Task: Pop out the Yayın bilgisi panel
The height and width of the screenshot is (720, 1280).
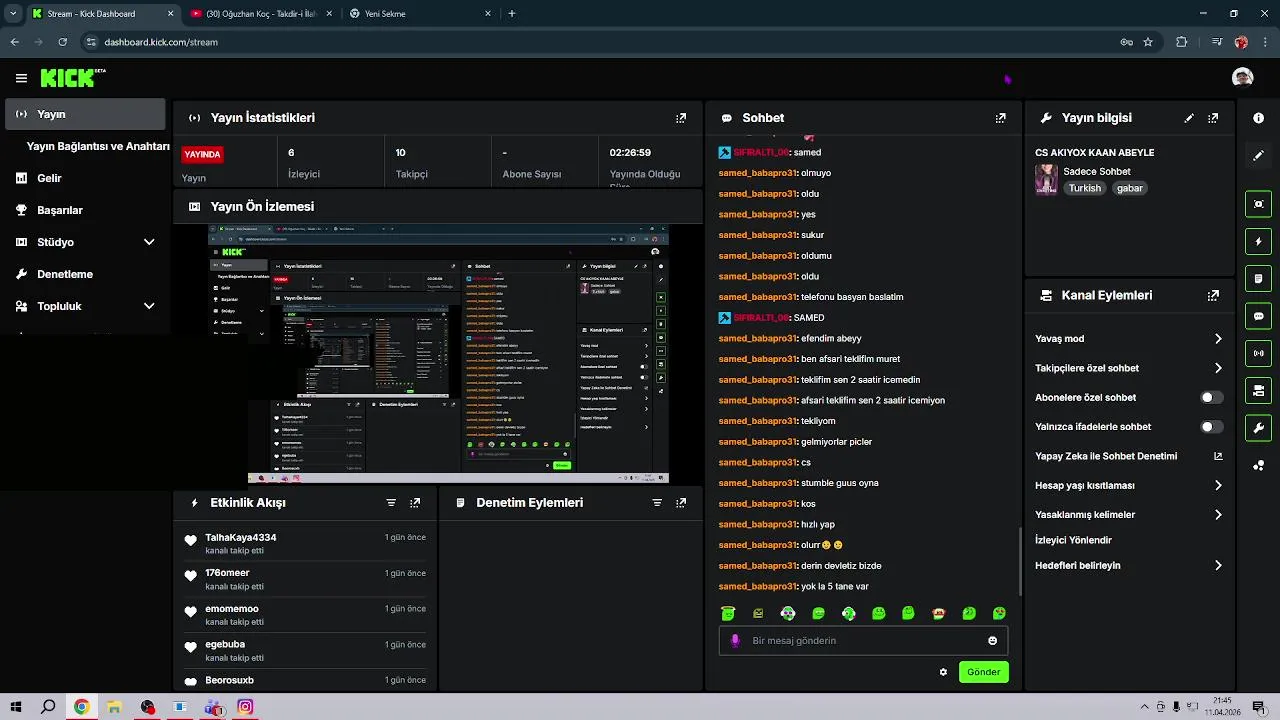Action: point(1213,118)
